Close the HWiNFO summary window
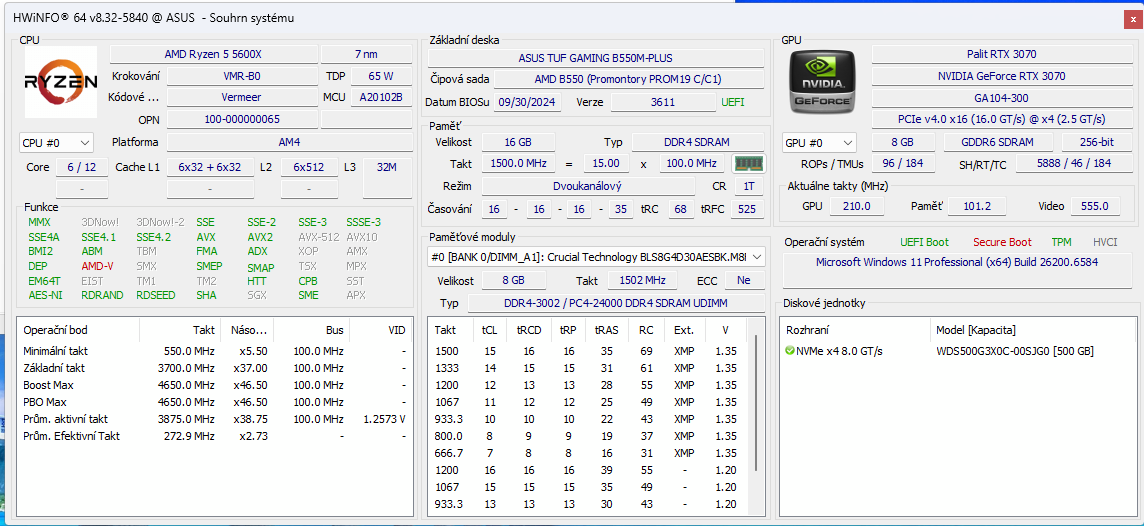This screenshot has height=526, width=1144. (1130, 18)
